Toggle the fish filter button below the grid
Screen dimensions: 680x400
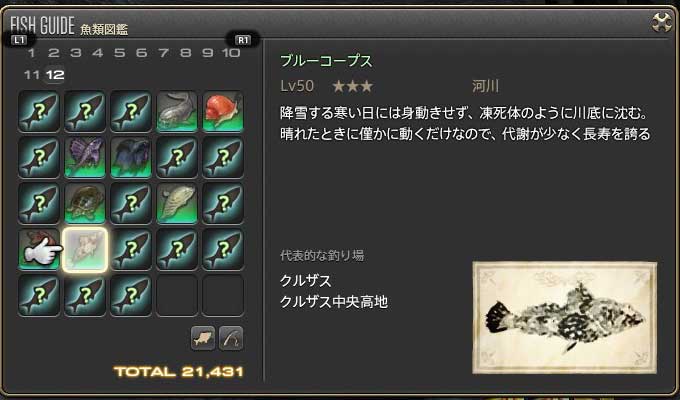tap(203, 338)
